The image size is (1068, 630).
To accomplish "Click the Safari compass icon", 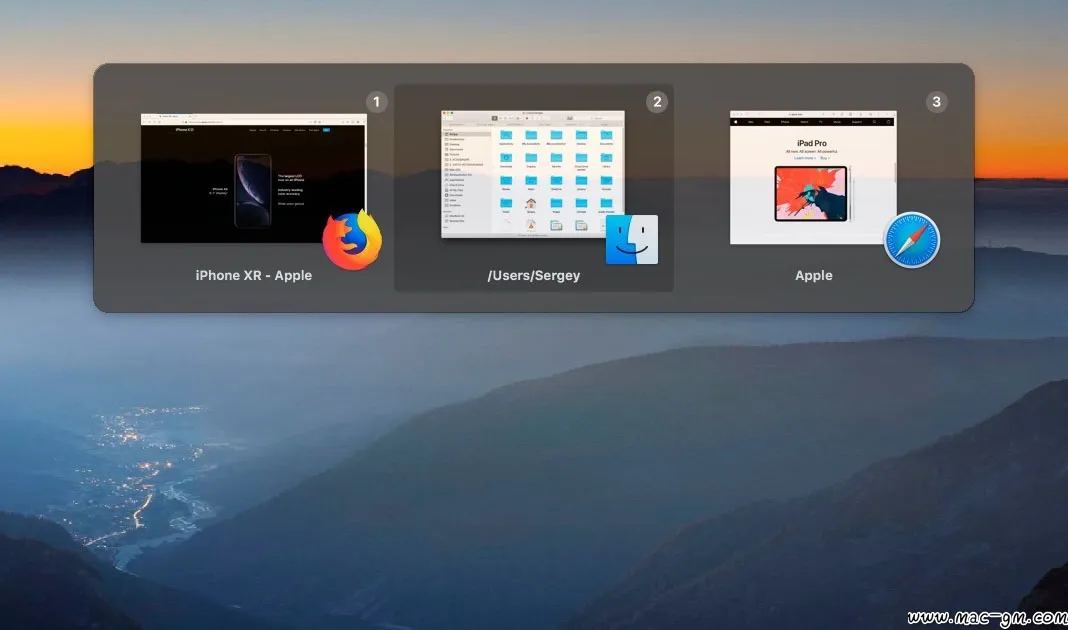I will (x=912, y=240).
